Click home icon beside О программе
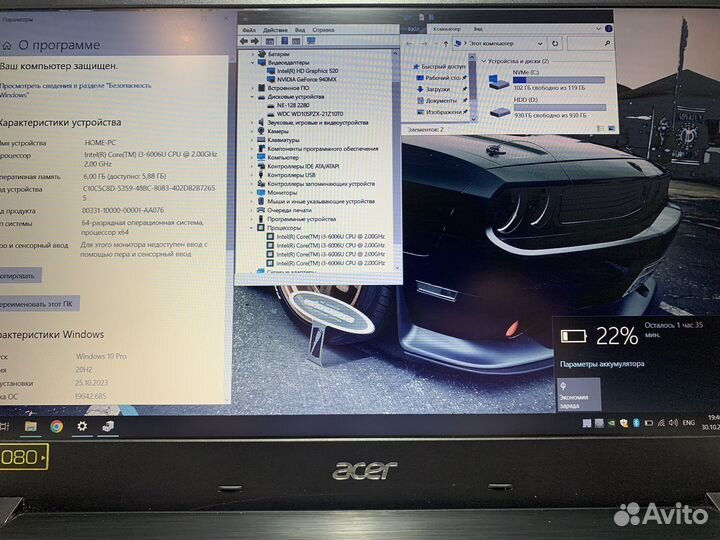This screenshot has height=540, width=720. [x=6, y=46]
